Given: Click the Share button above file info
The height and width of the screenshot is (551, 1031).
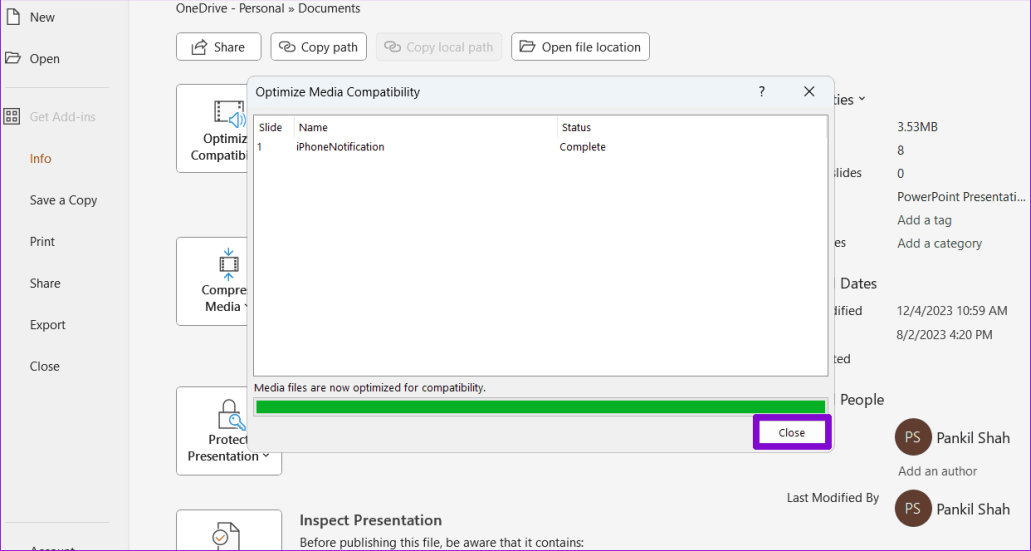Looking at the screenshot, I should (218, 47).
